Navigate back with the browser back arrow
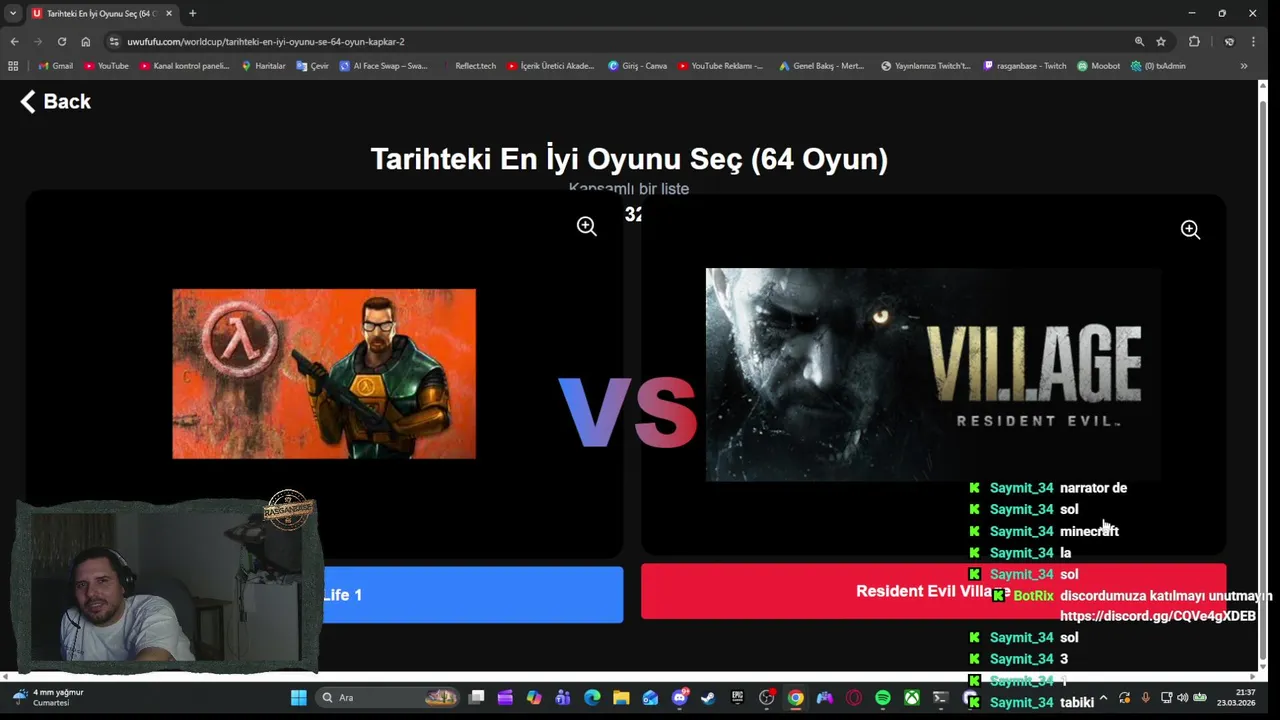 14,41
